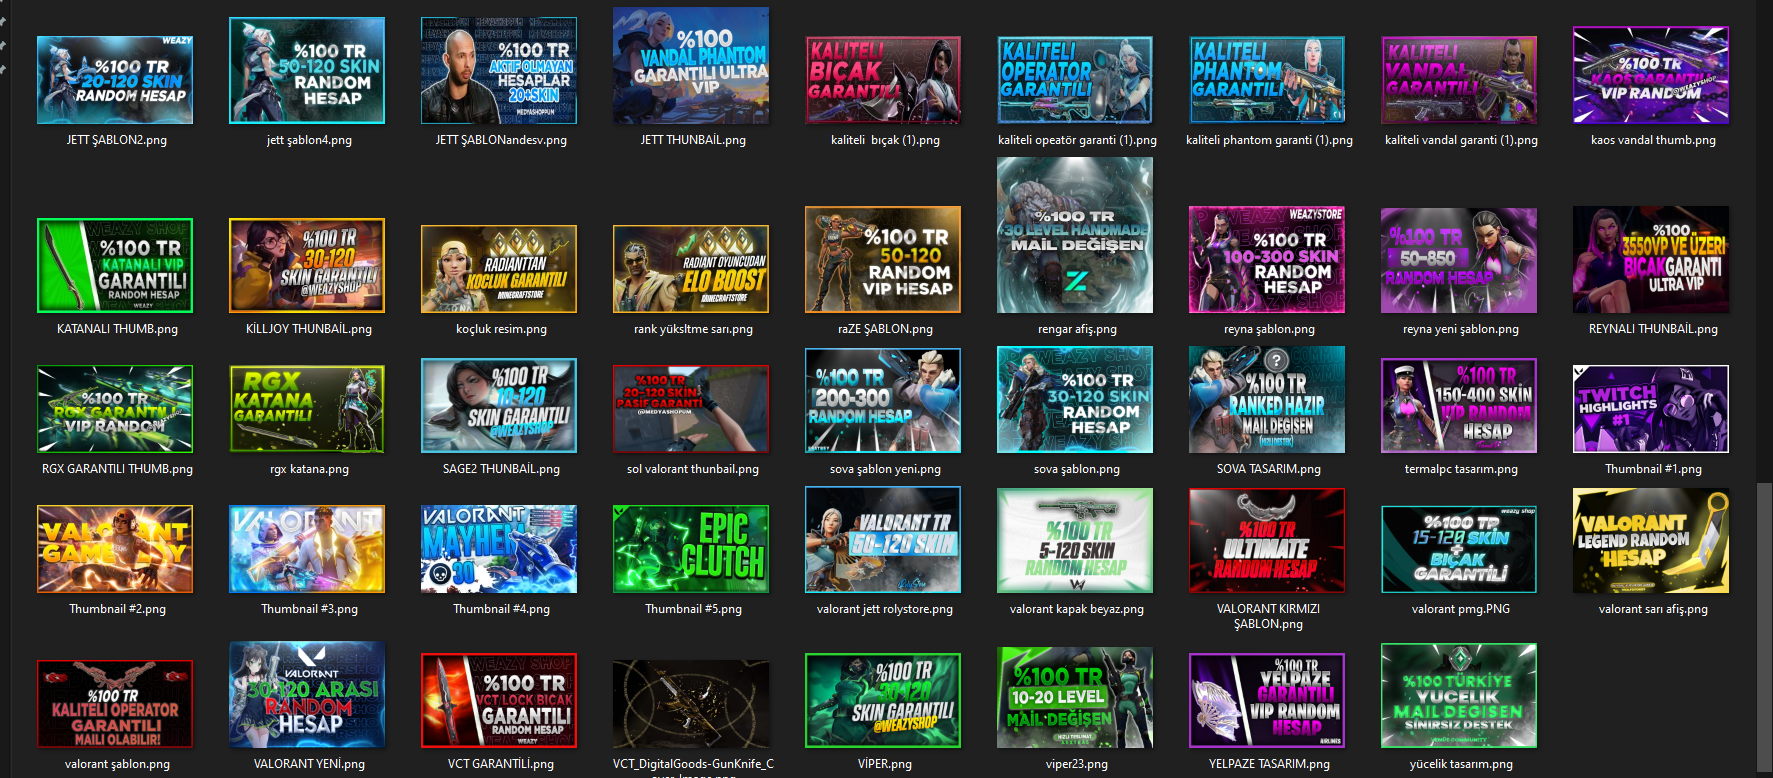1773x778 pixels.
Task: Click the file name "Thumbnail #4.png"
Action: pyautogui.click(x=501, y=609)
